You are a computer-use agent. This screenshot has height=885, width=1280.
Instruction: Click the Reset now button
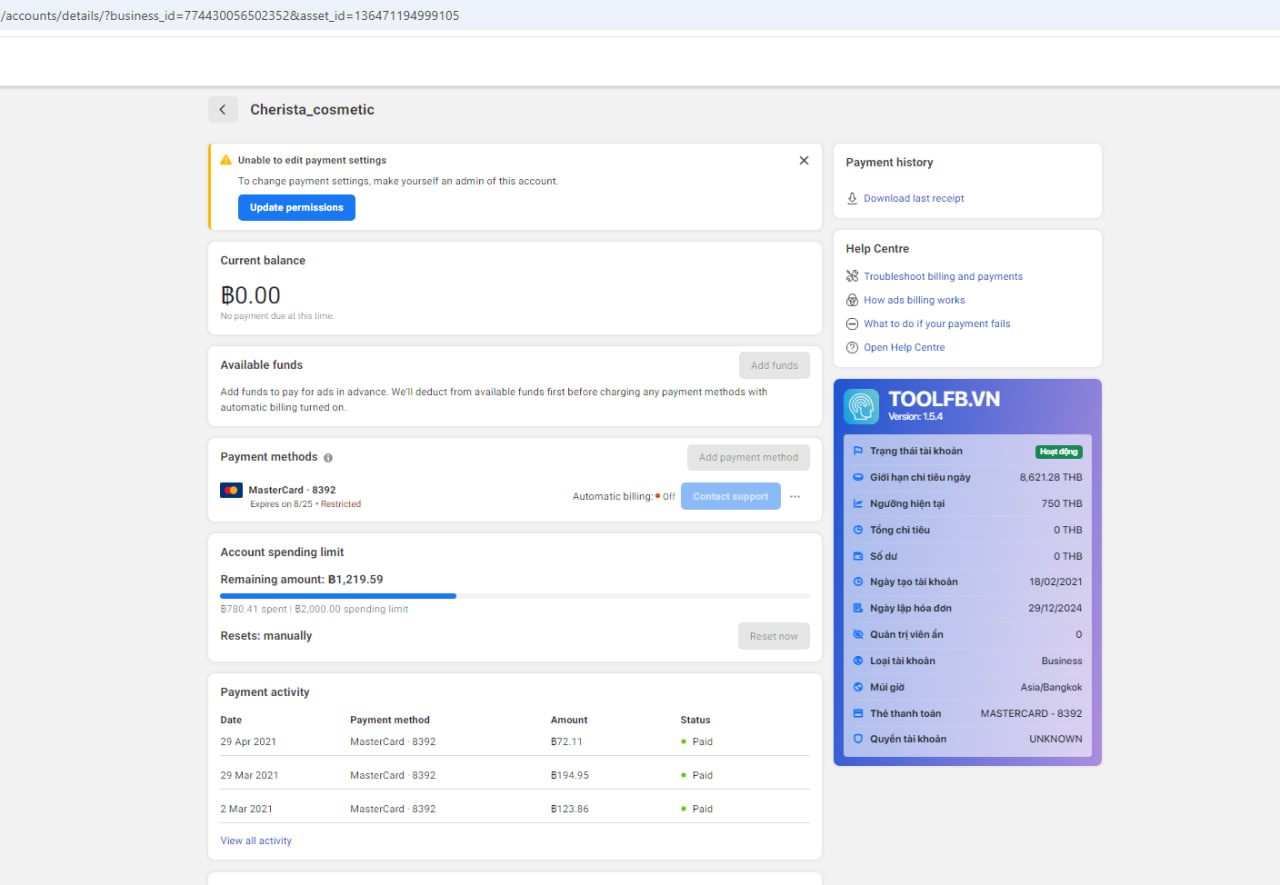(774, 636)
